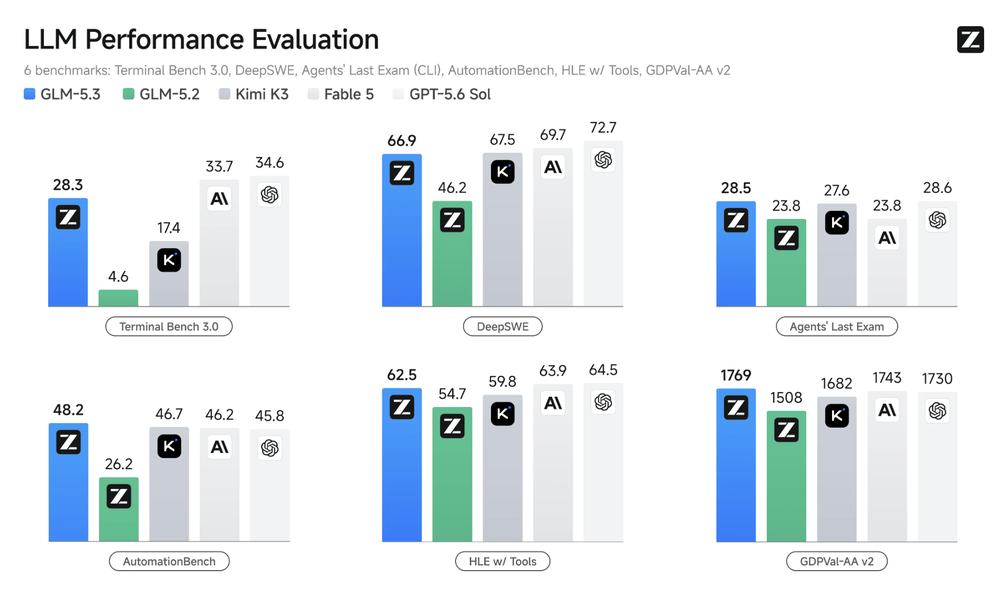Select the Terminal Bench 3.0 label pill
This screenshot has width=1000, height=600.
pos(169,326)
